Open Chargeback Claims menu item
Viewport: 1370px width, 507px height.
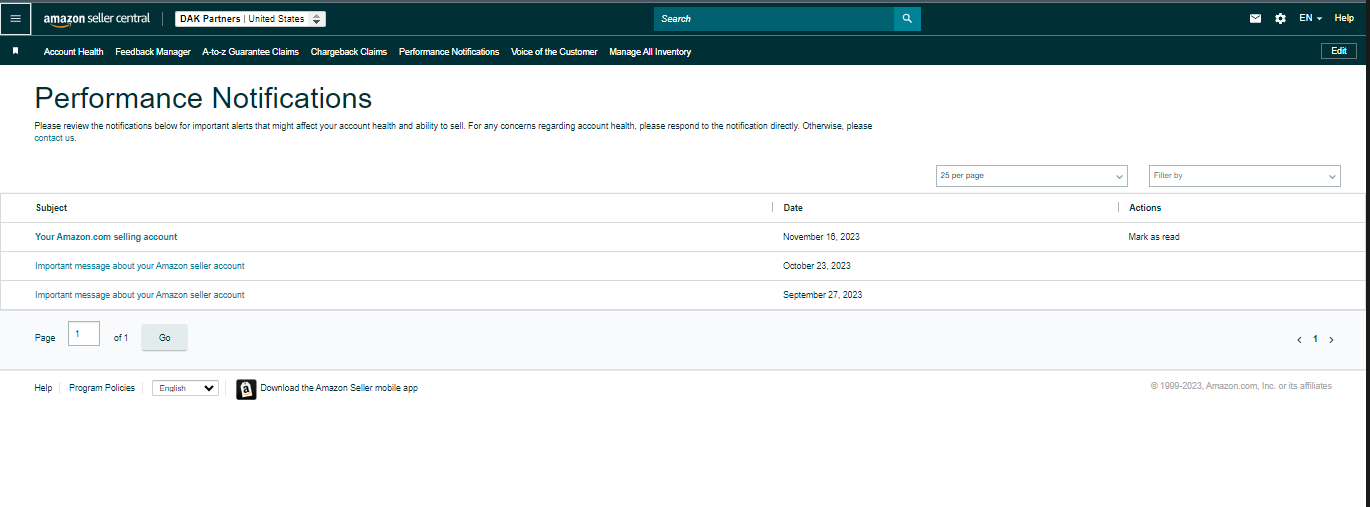(x=349, y=52)
